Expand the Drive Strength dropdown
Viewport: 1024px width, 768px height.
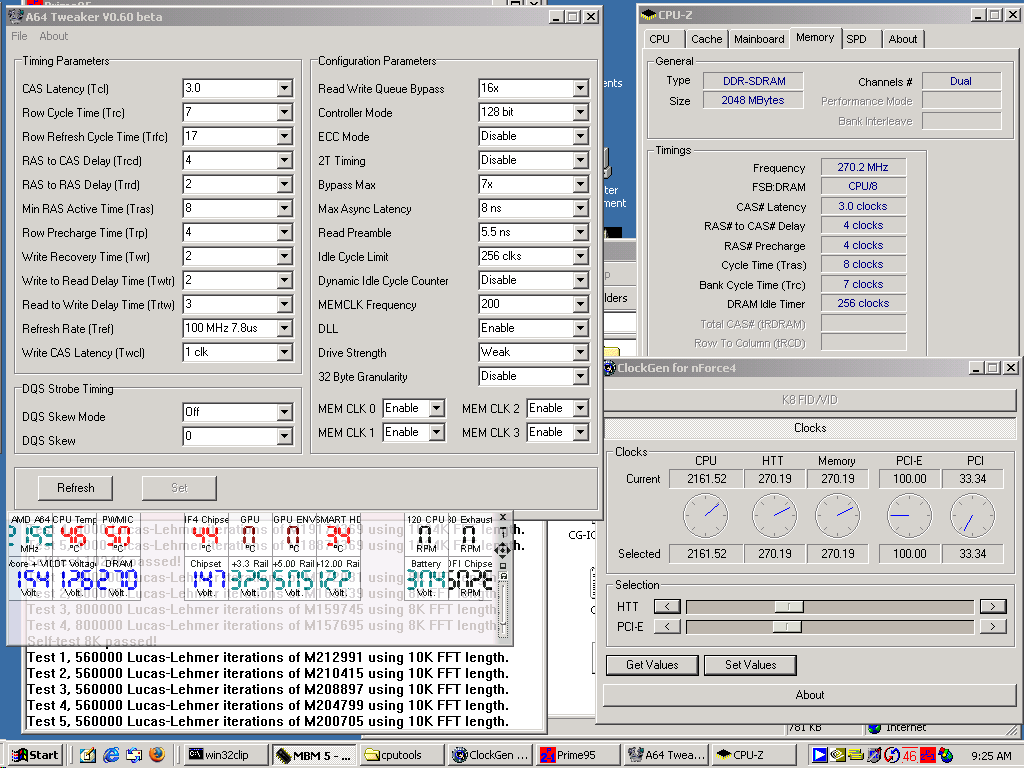click(581, 353)
